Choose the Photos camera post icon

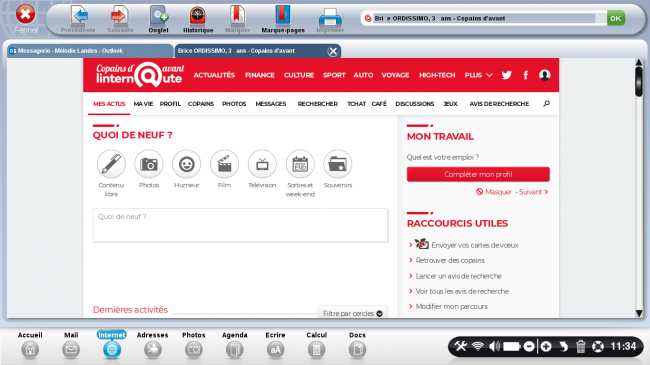pos(149,164)
